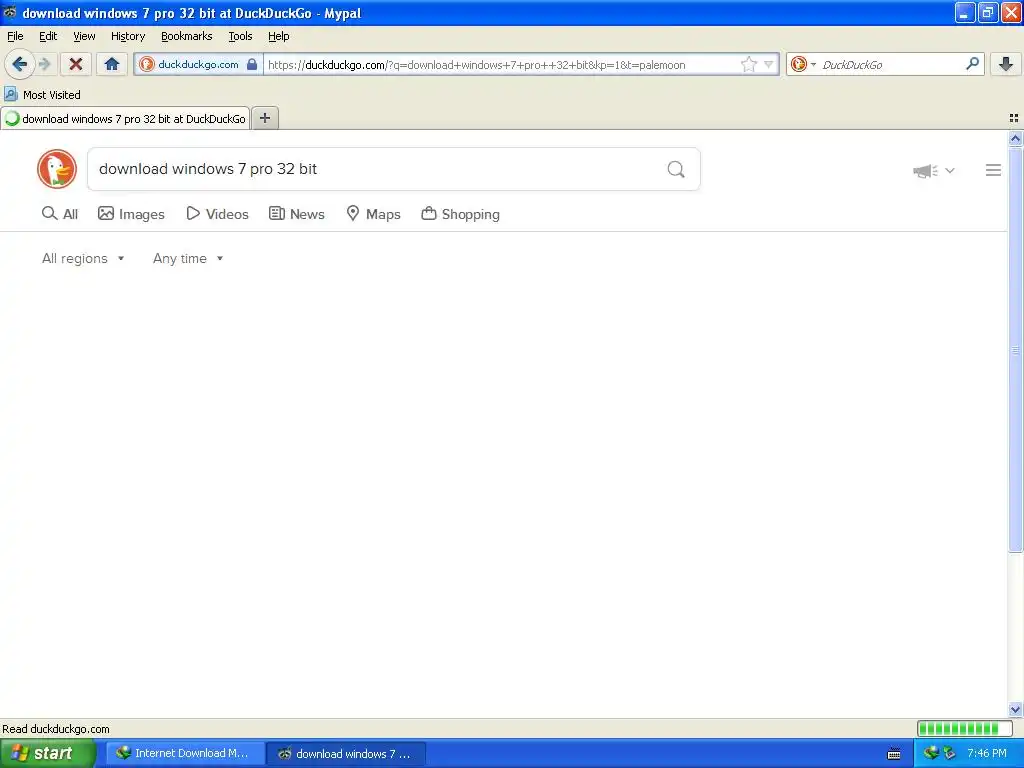
Task: Click the scrollbar up arrow
Action: (x=1015, y=138)
